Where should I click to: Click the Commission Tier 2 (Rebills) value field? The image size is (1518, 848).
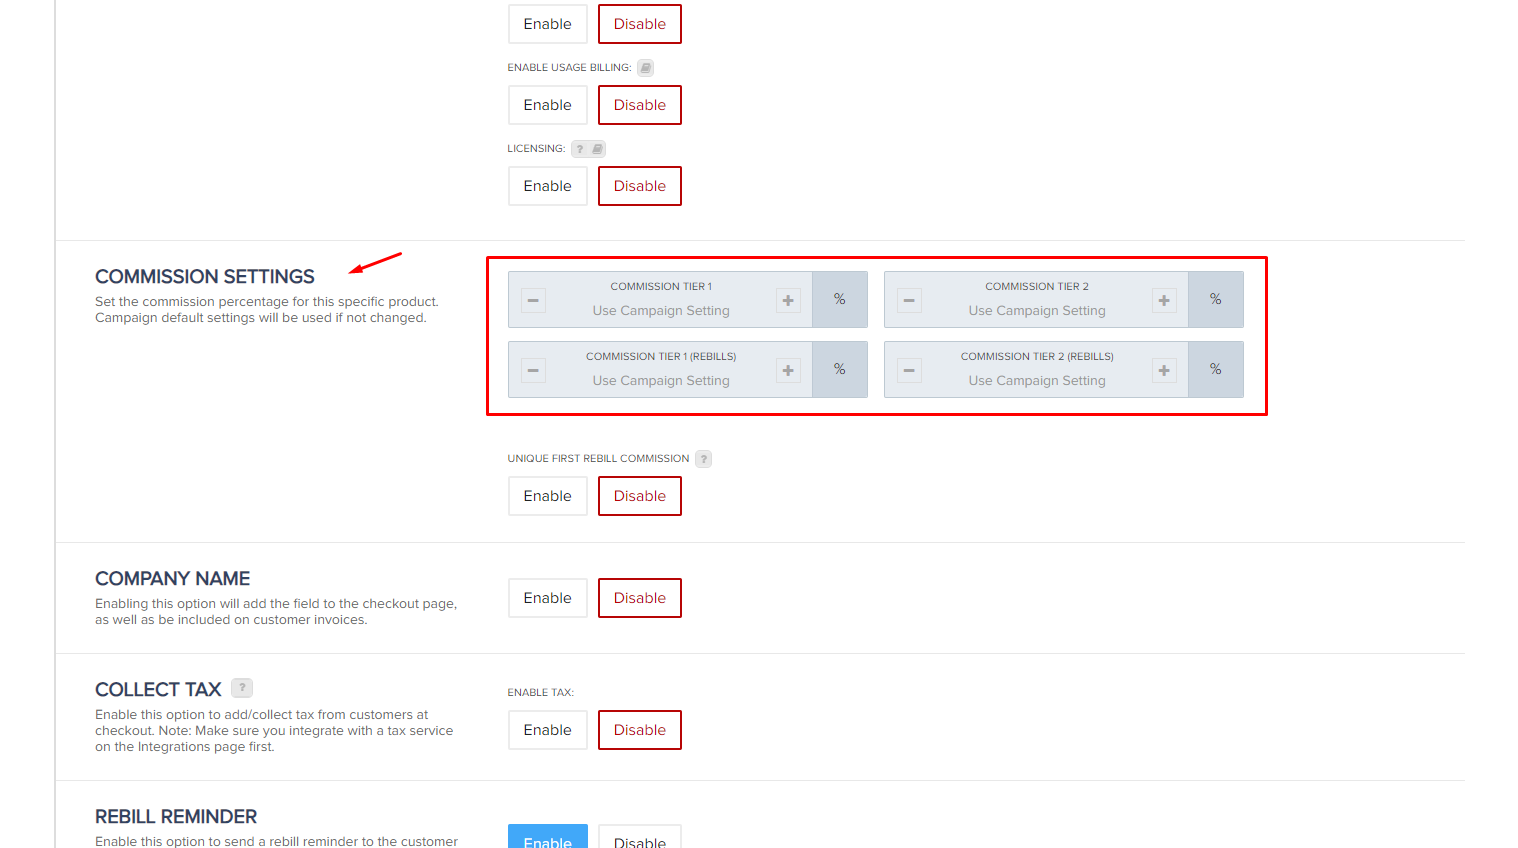tap(1036, 381)
